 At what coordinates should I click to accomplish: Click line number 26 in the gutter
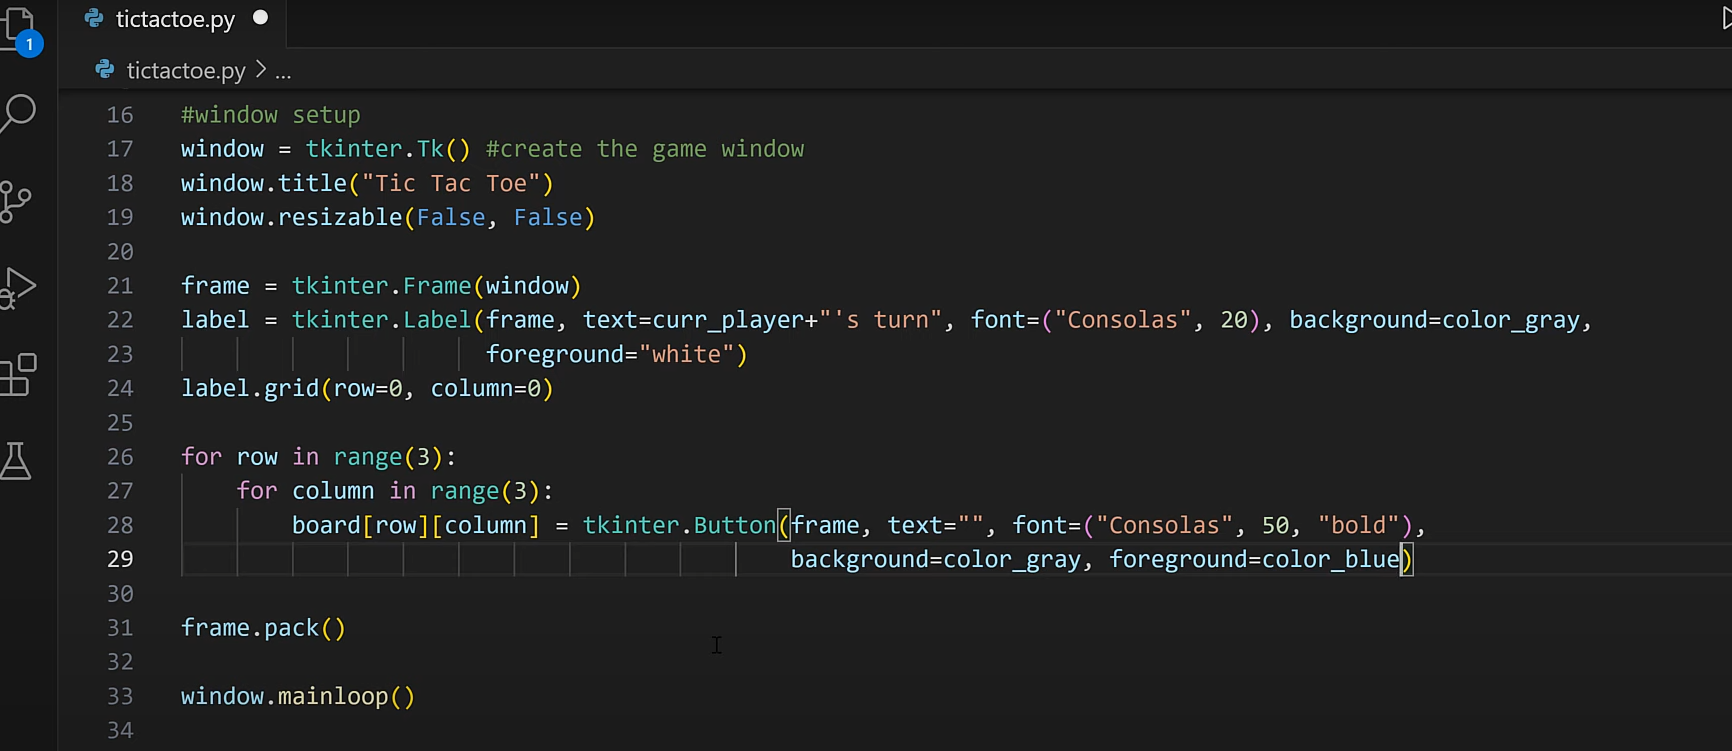coord(120,457)
